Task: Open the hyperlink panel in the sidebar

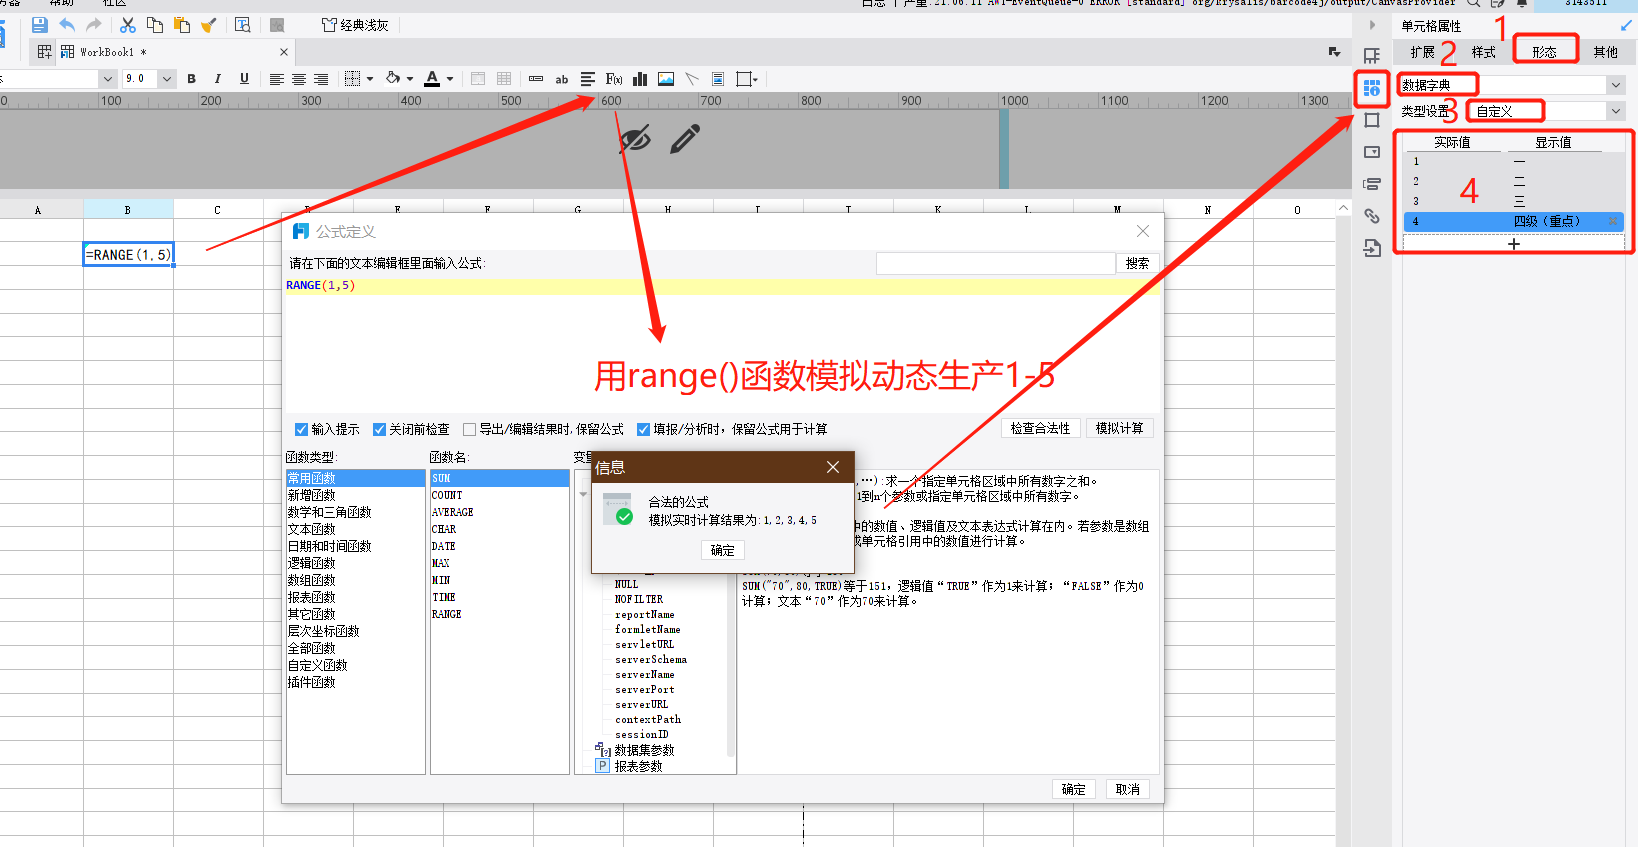Action: tap(1372, 216)
